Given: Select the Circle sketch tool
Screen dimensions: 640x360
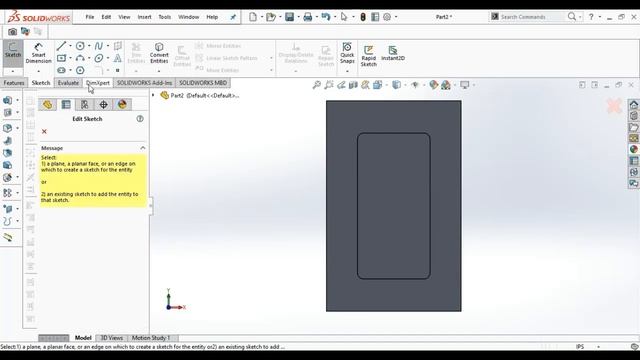Looking at the screenshot, I should (80, 46).
